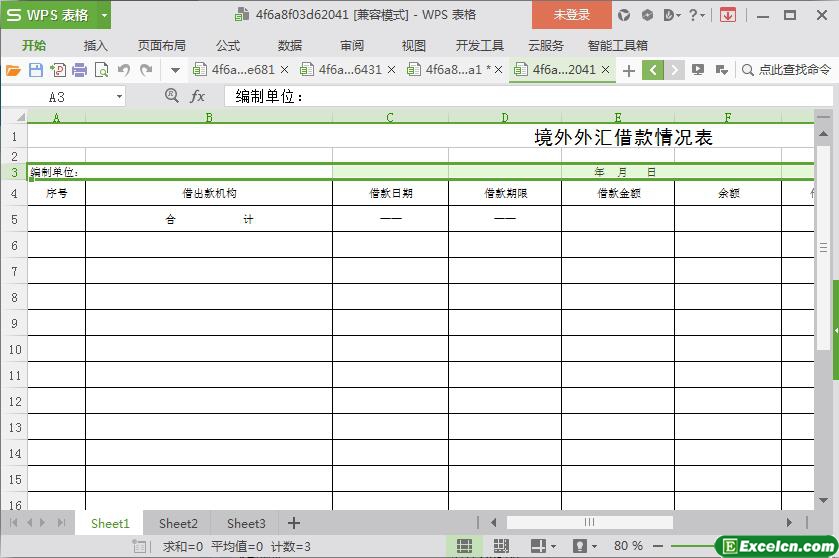Open the help question mark dropdown
Screen dimensions: 839x558
click(x=696, y=15)
